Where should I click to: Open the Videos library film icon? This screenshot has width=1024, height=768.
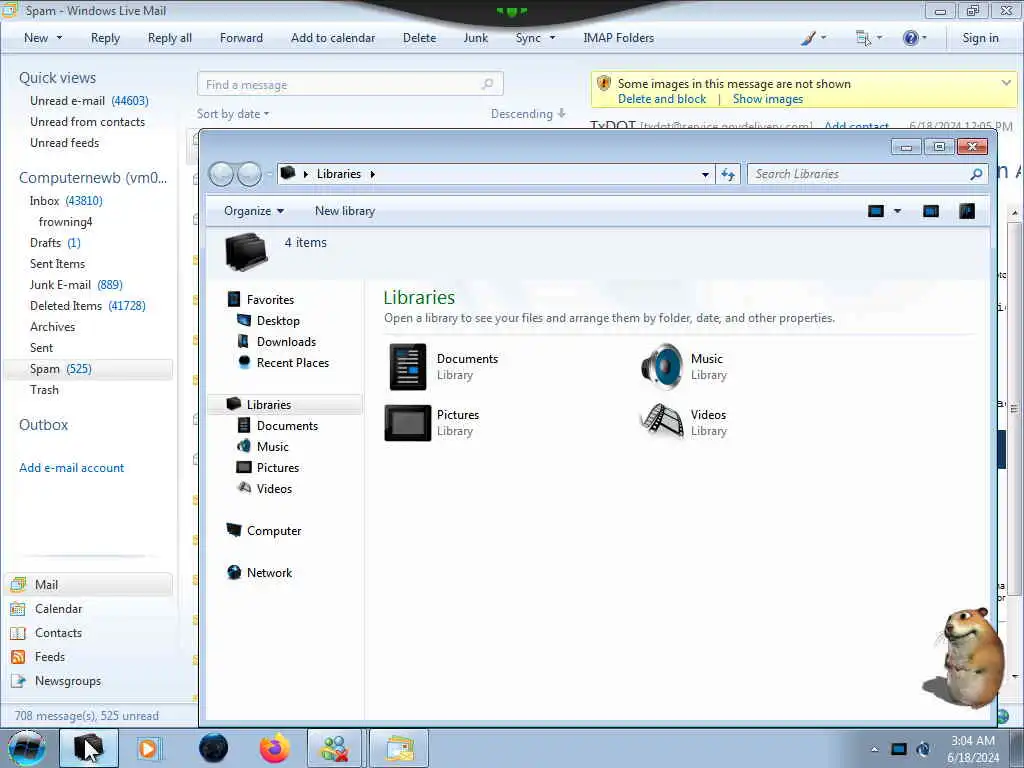point(662,421)
